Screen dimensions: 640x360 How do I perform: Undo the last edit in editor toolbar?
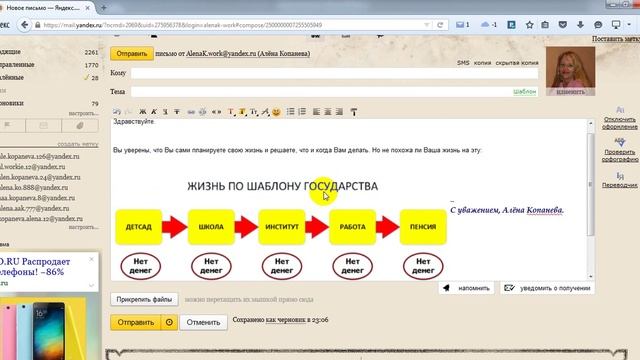click(117, 111)
